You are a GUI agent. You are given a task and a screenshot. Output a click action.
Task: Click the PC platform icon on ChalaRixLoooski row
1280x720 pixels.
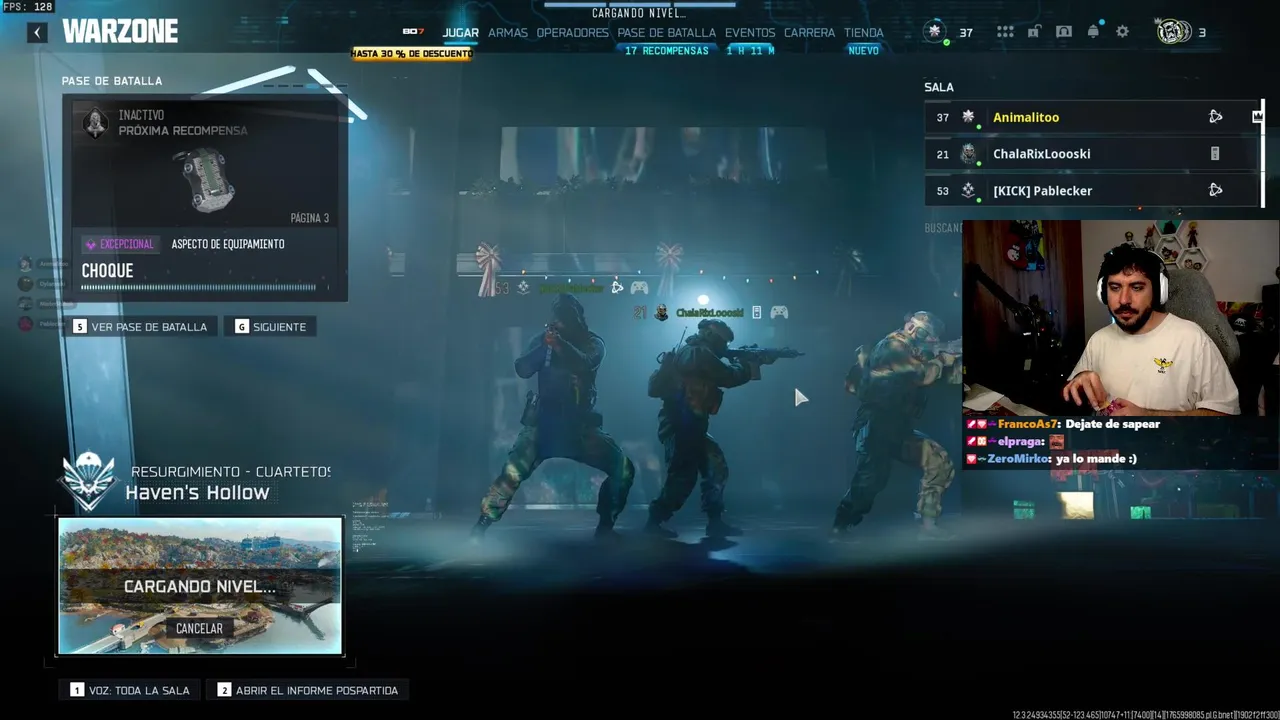tap(1215, 154)
